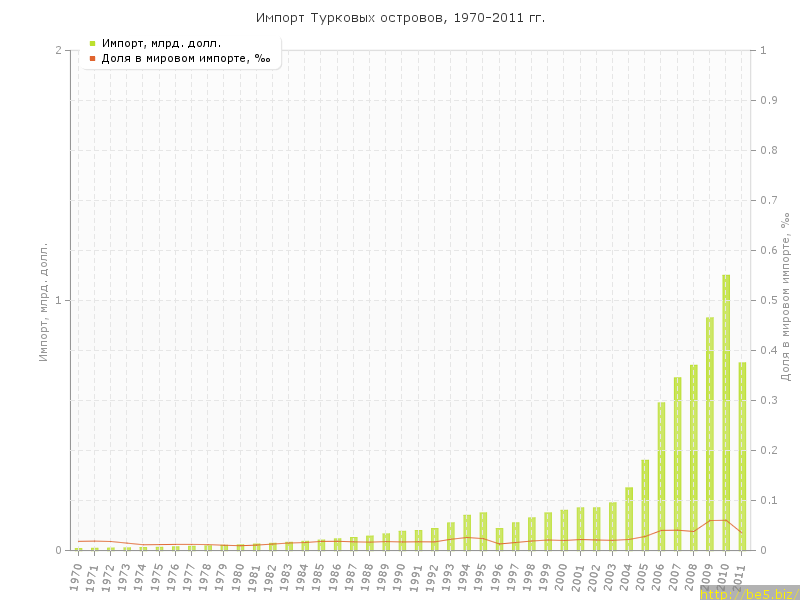Click the 0.5 tick on the right axis
This screenshot has height=600, width=800.
769,300
